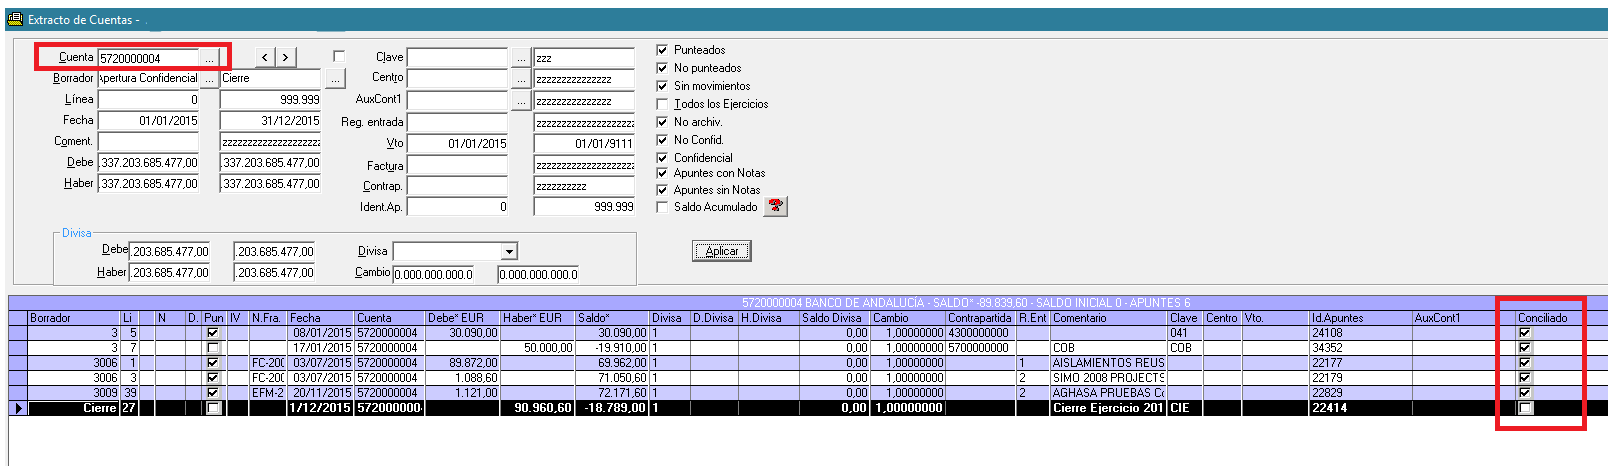Toggle the Saldo Acumulado checkbox
Image resolution: width=1608 pixels, height=466 pixels.
pos(662,207)
